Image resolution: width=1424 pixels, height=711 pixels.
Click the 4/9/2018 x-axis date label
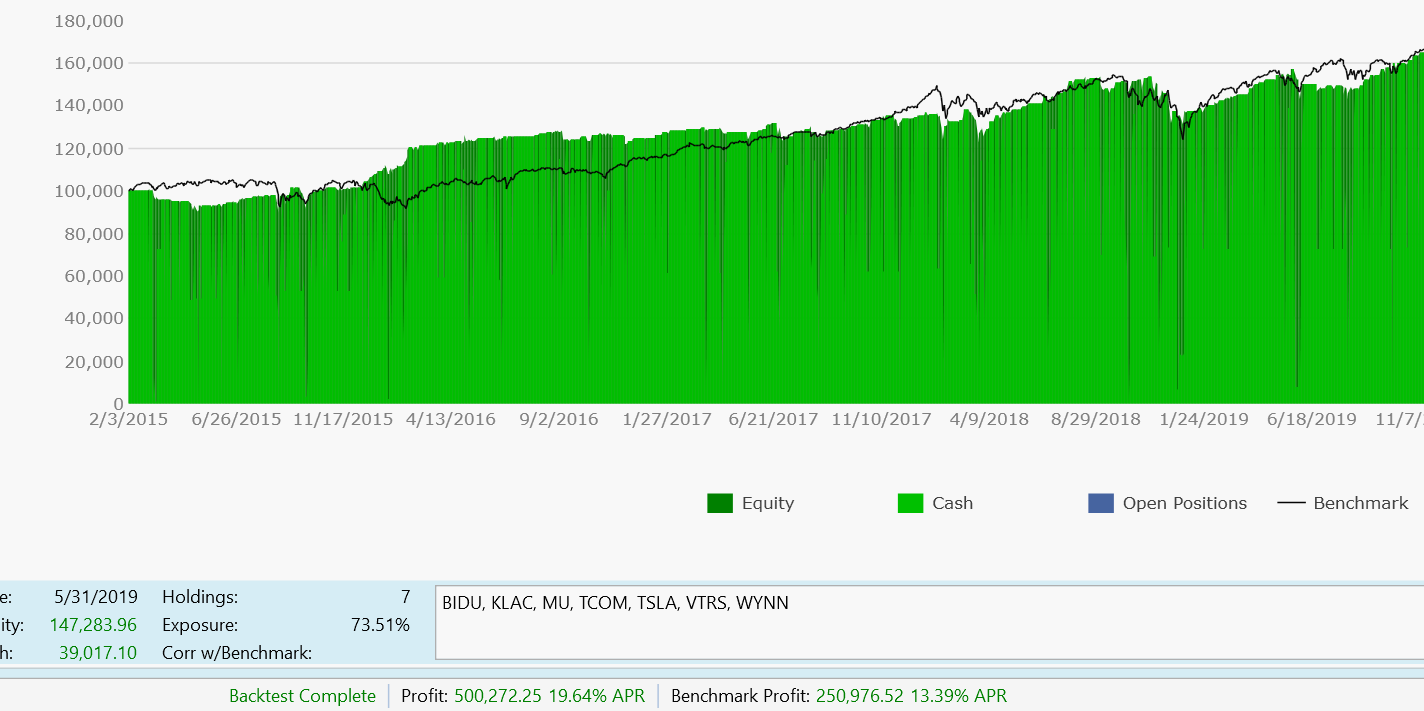988,419
